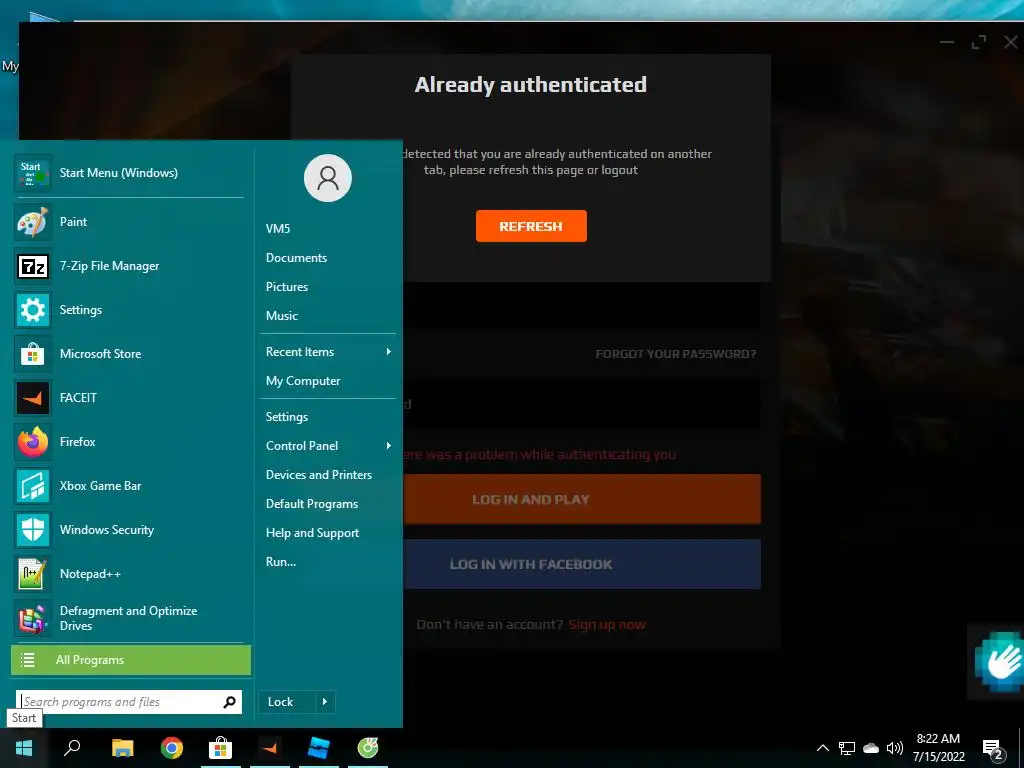This screenshot has height=768, width=1024.
Task: Open My Computer
Action: tap(303, 381)
